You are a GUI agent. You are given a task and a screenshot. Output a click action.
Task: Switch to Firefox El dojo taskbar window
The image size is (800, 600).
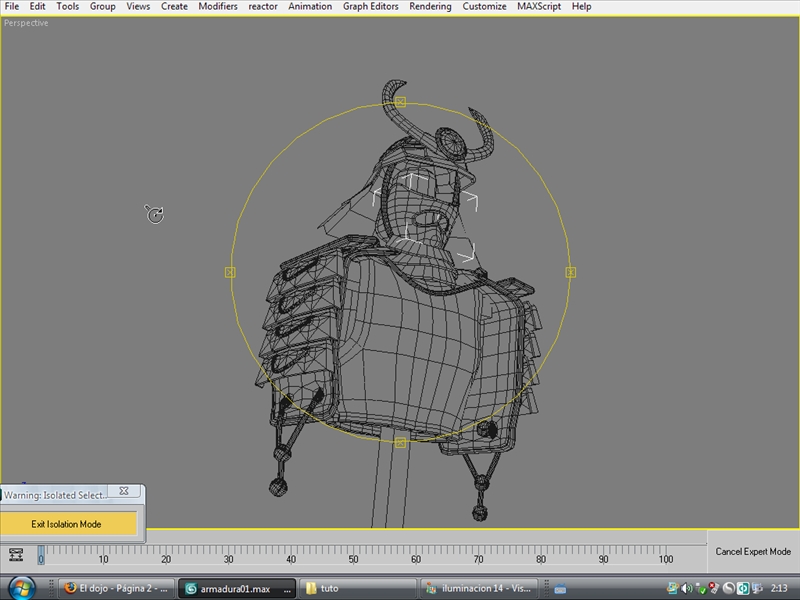pyautogui.click(x=116, y=588)
